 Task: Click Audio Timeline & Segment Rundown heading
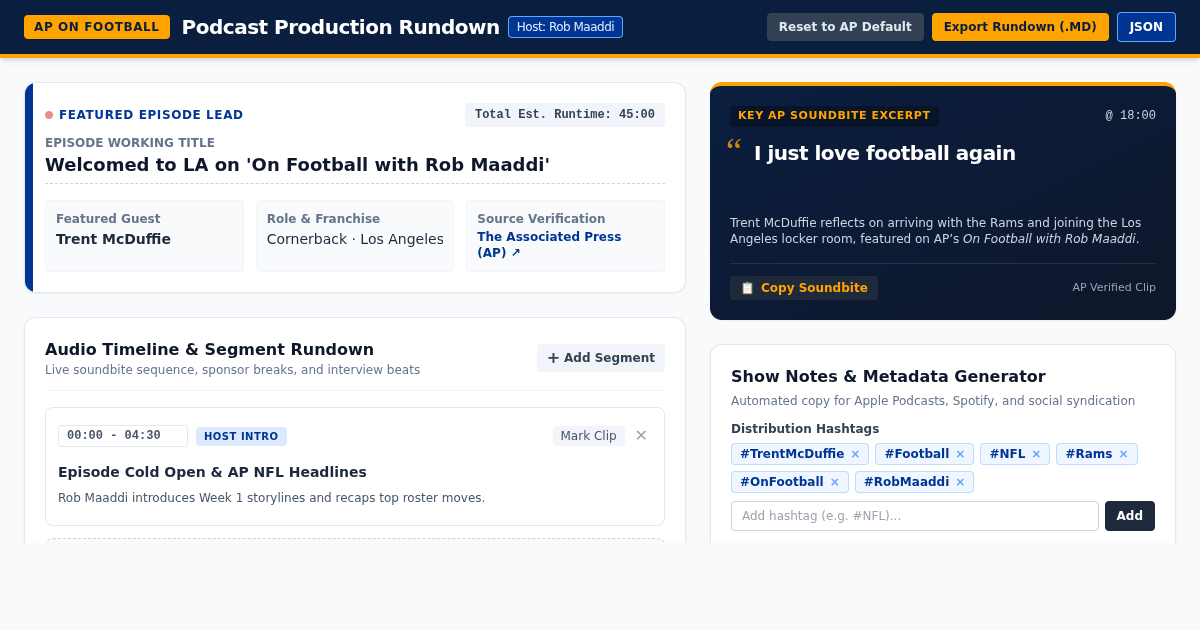pyautogui.click(x=209, y=349)
